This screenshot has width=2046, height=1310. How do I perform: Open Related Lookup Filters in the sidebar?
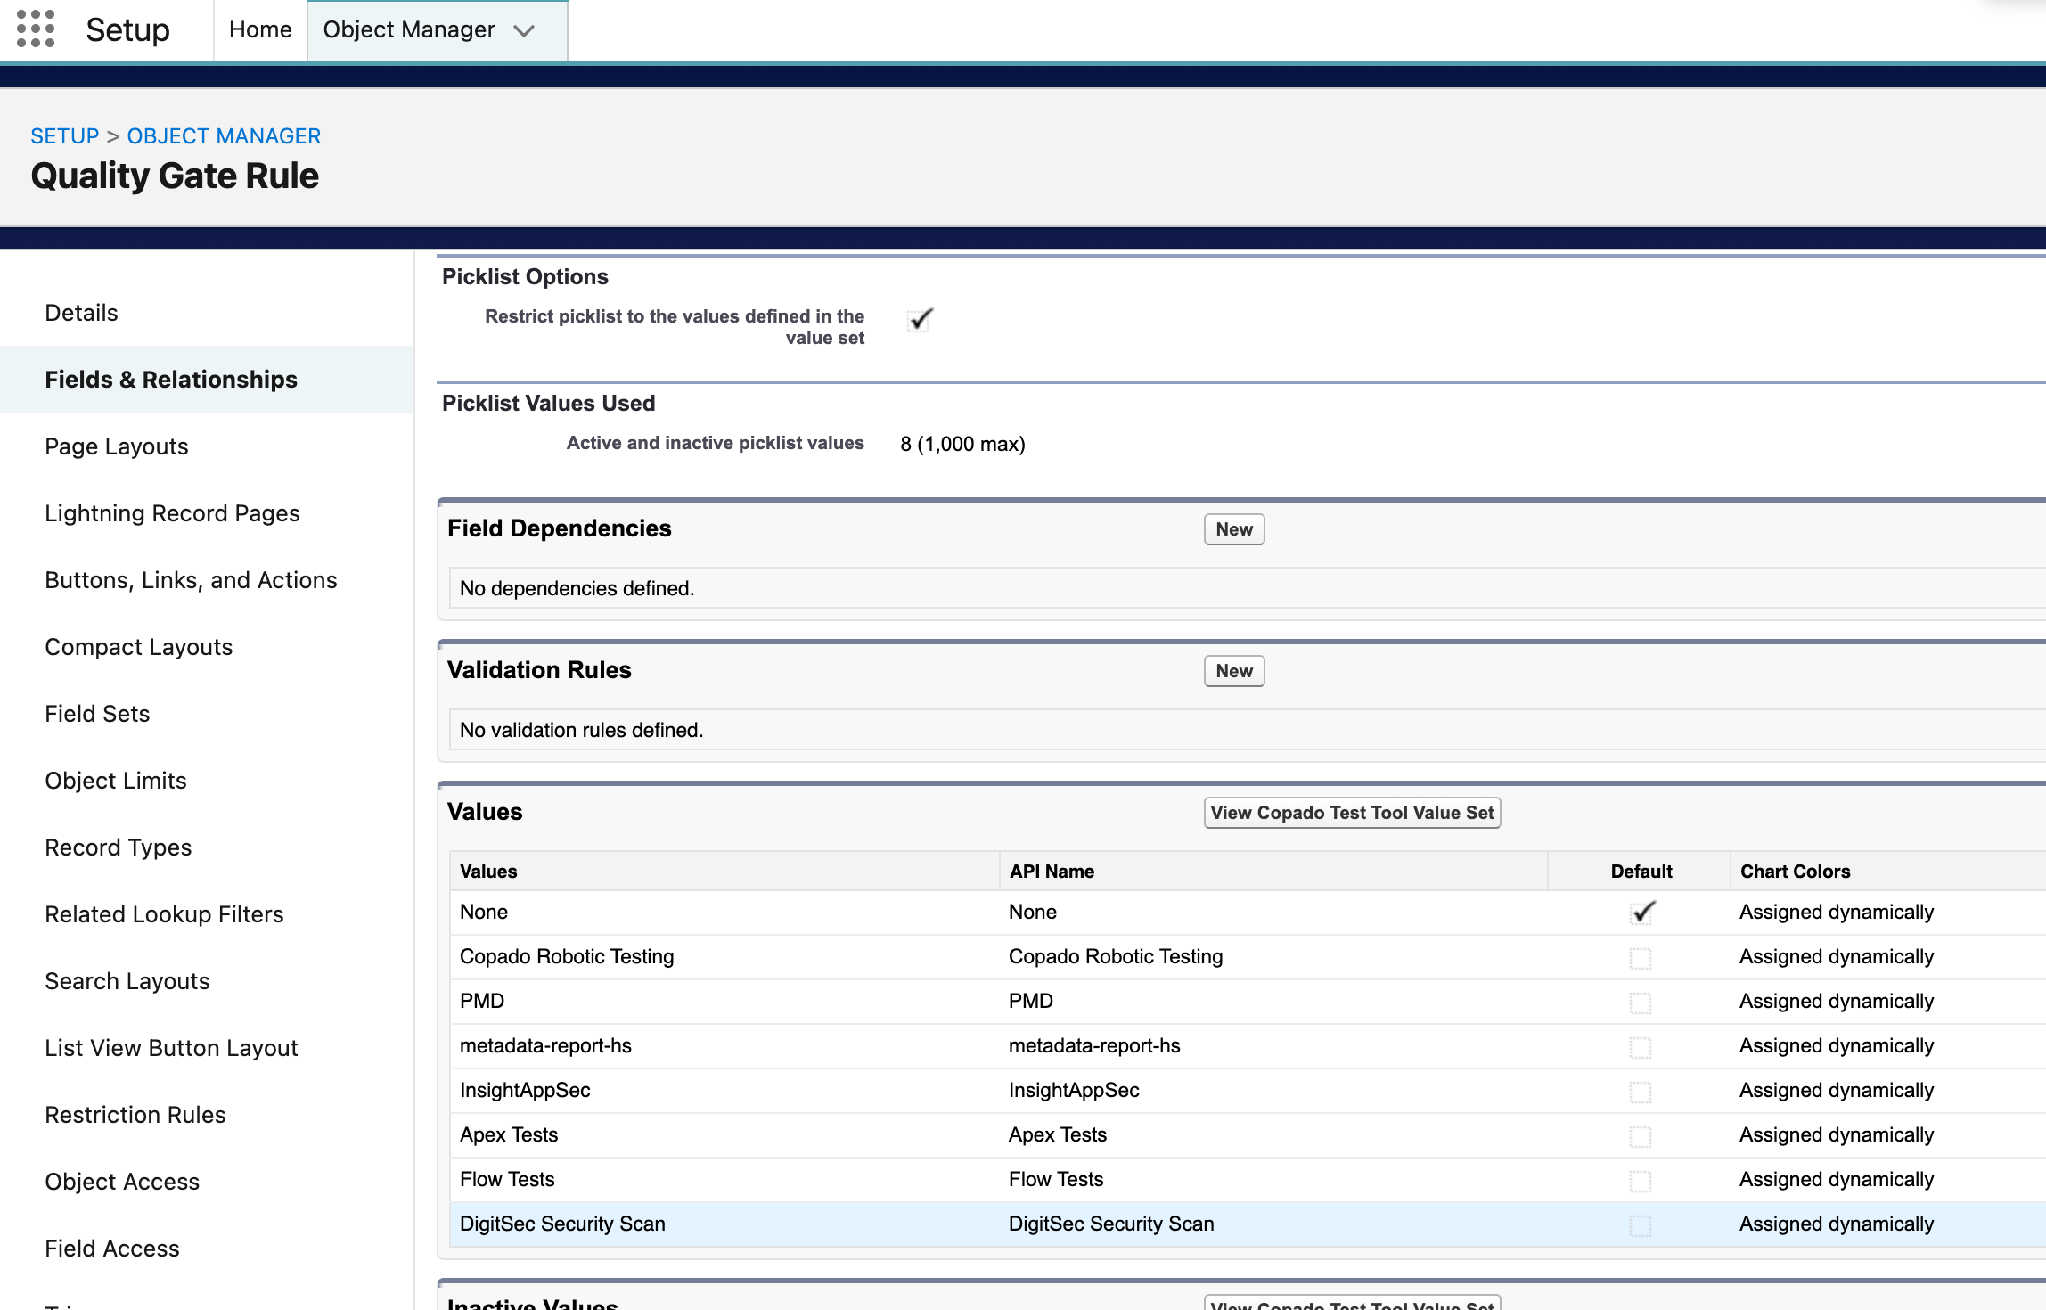[x=164, y=915]
